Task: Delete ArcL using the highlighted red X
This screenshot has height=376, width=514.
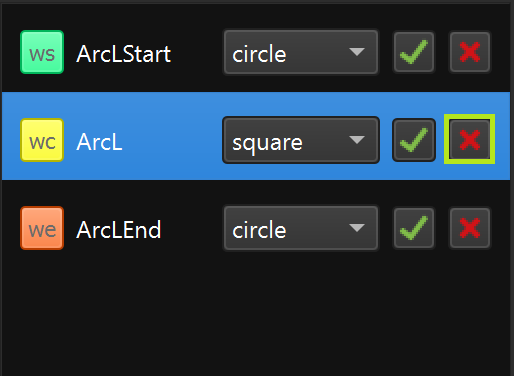Action: tap(470, 139)
